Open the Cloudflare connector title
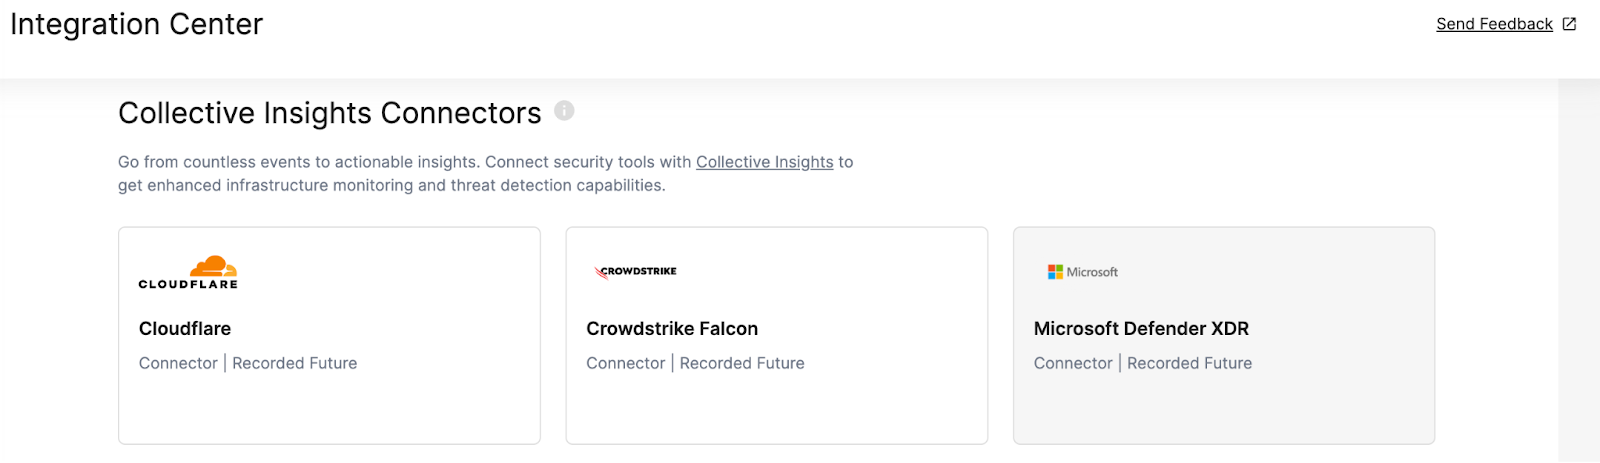Image resolution: width=1600 pixels, height=463 pixels. [185, 329]
